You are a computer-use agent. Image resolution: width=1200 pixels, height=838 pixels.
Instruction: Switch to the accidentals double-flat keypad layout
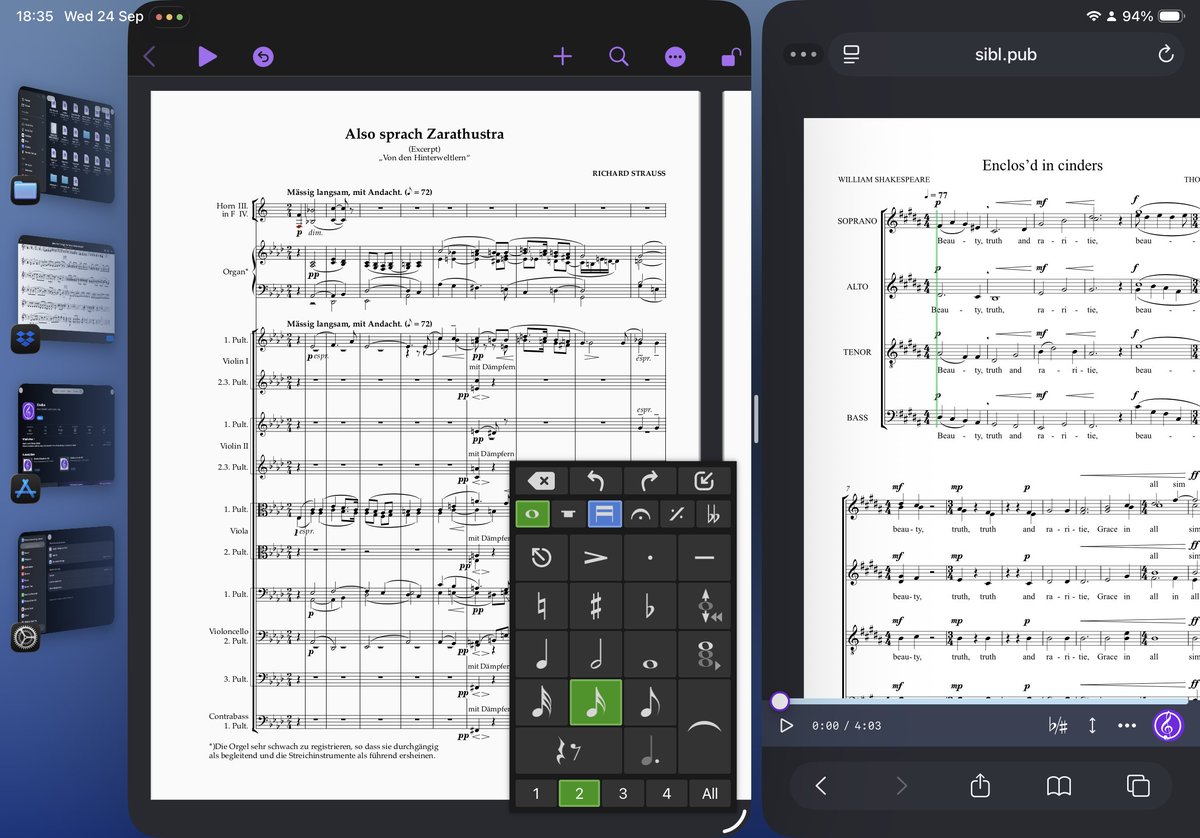[713, 514]
